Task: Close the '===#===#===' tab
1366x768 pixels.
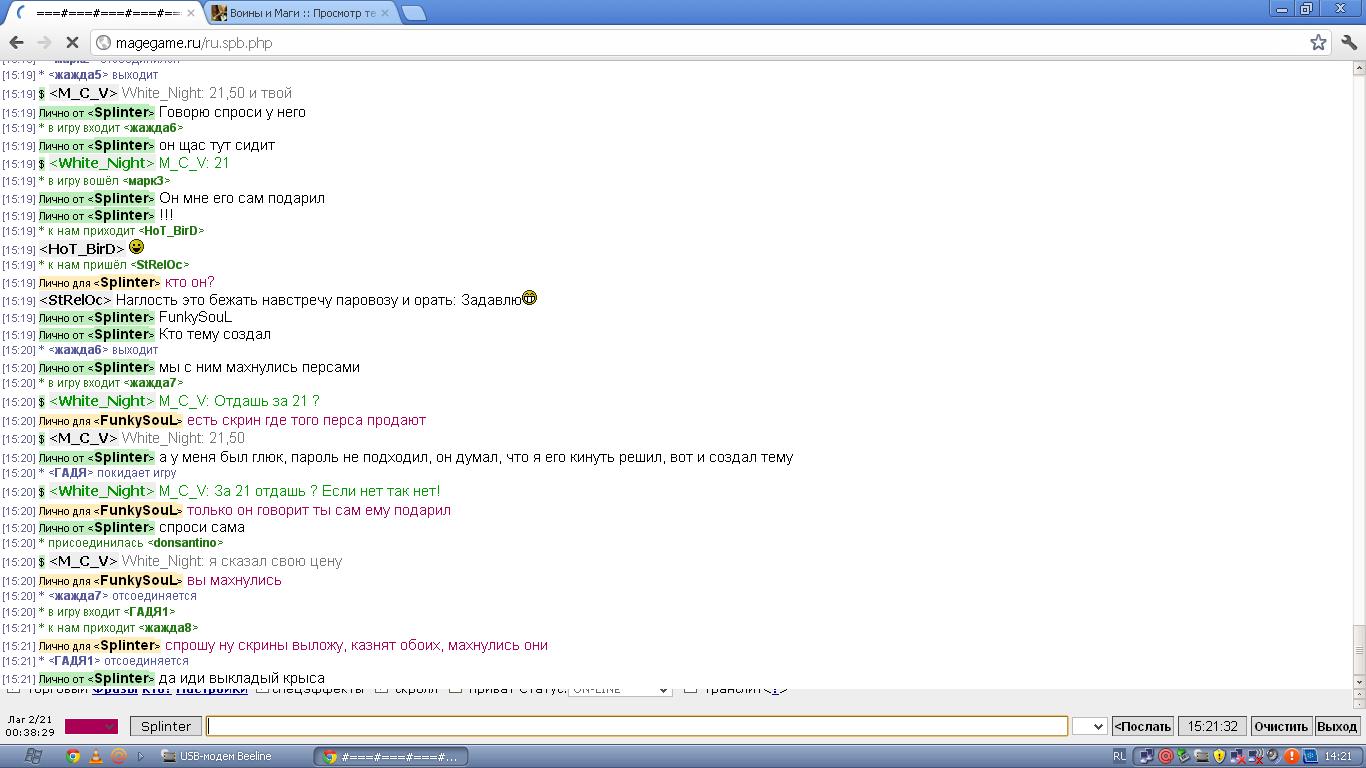Action: (x=190, y=13)
